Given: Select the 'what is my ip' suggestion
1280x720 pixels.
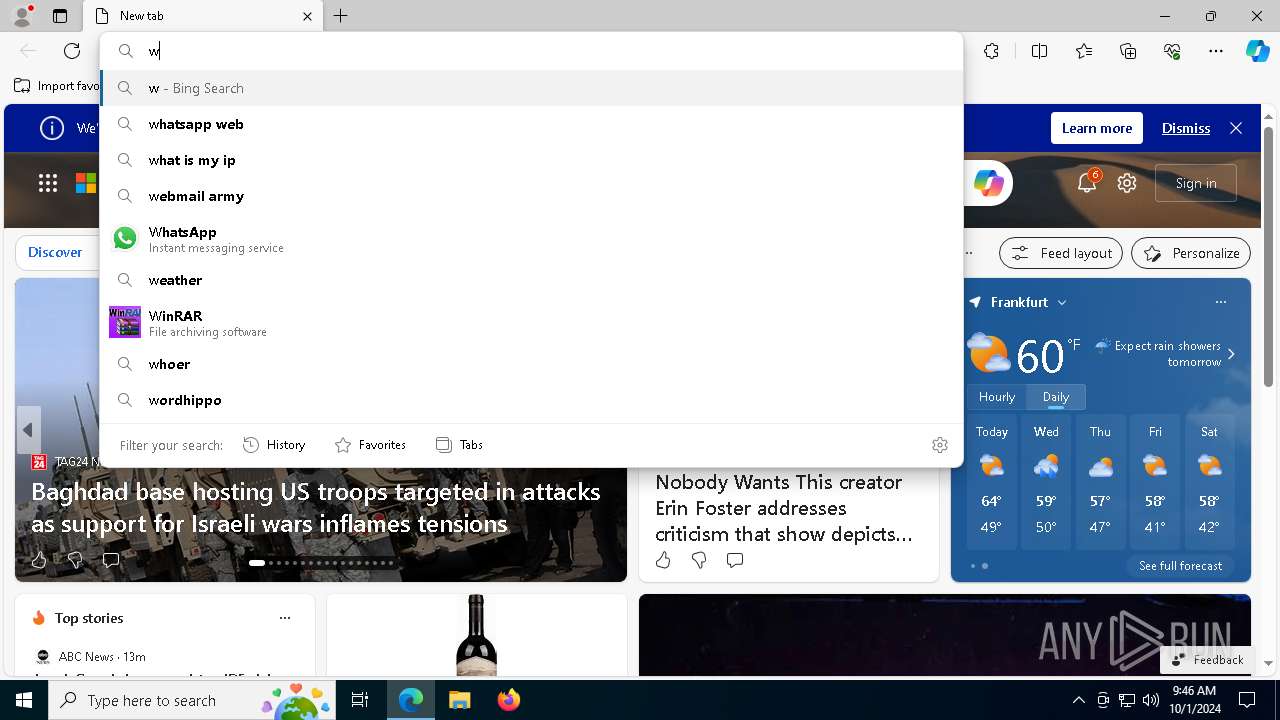Looking at the screenshot, I should pyautogui.click(x=531, y=160).
